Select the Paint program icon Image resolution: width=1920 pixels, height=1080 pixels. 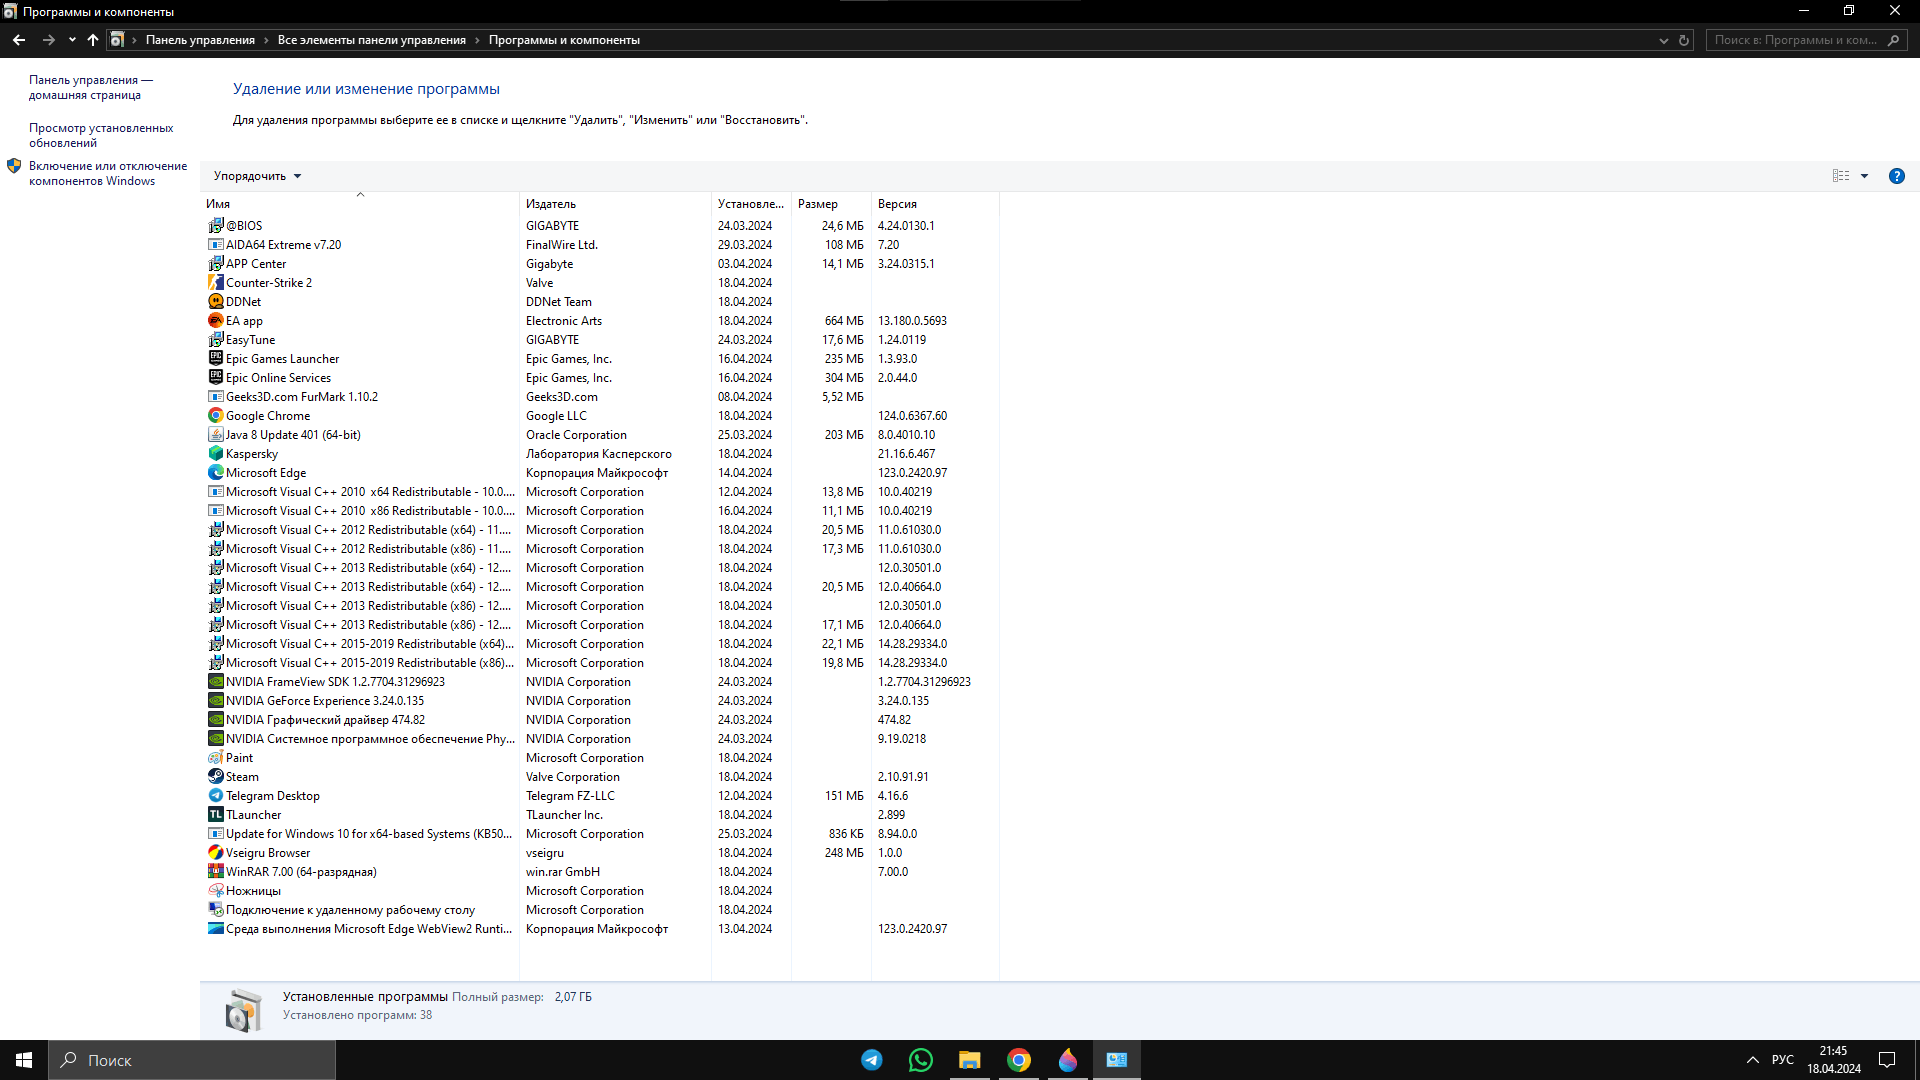point(215,758)
